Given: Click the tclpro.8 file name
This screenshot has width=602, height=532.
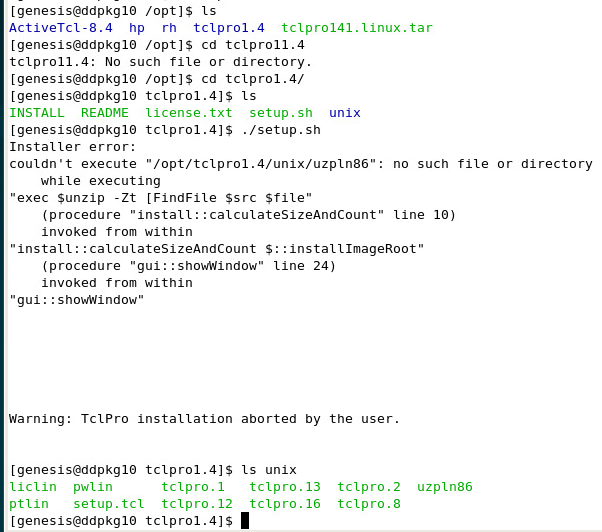Looking at the screenshot, I should (x=369, y=504).
